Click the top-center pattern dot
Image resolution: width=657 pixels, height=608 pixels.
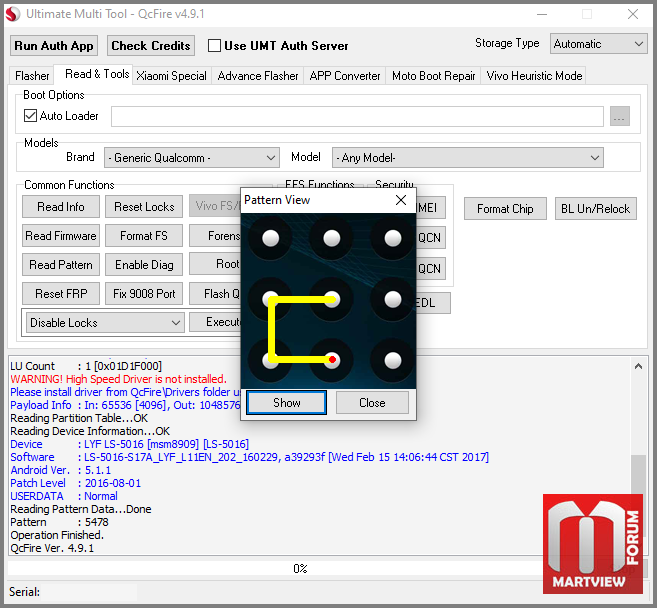pos(332,238)
